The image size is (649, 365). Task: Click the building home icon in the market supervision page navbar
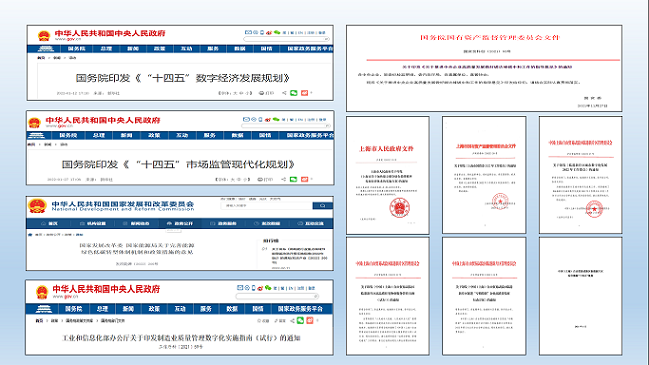tap(36, 135)
